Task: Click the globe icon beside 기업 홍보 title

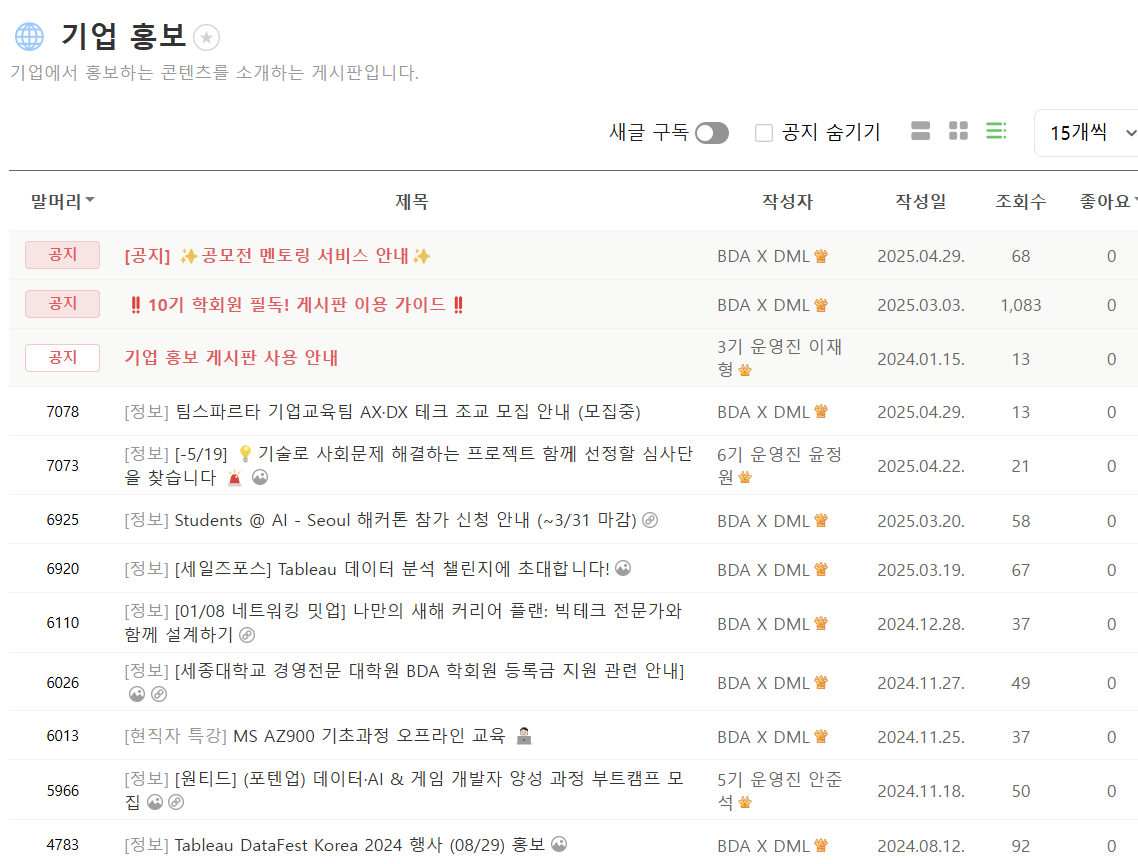Action: coord(30,37)
